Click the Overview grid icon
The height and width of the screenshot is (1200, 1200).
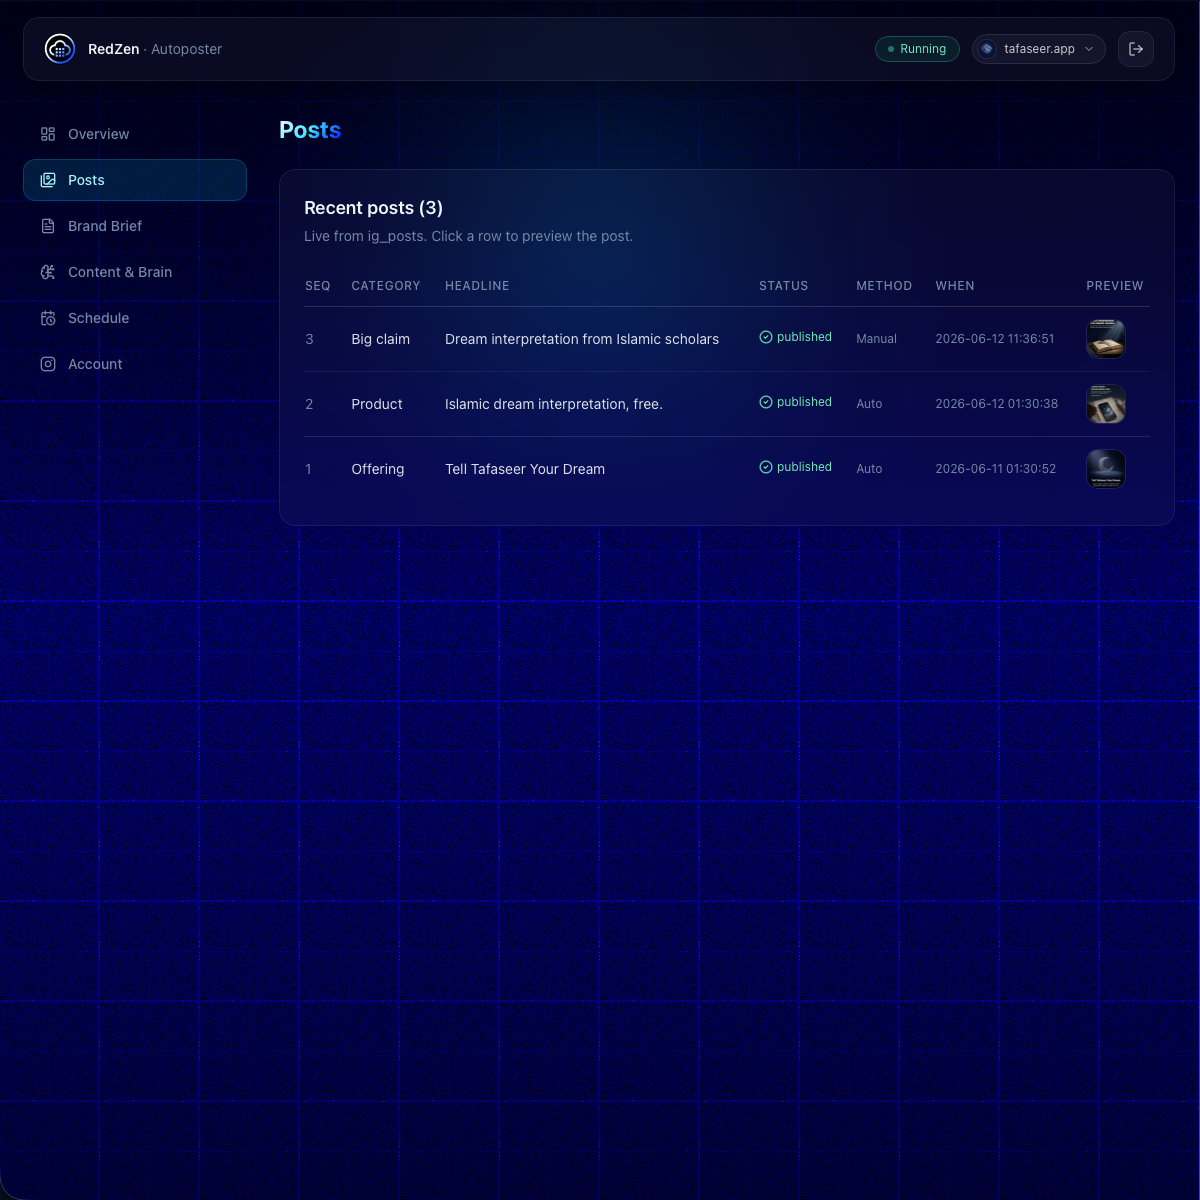(x=48, y=134)
